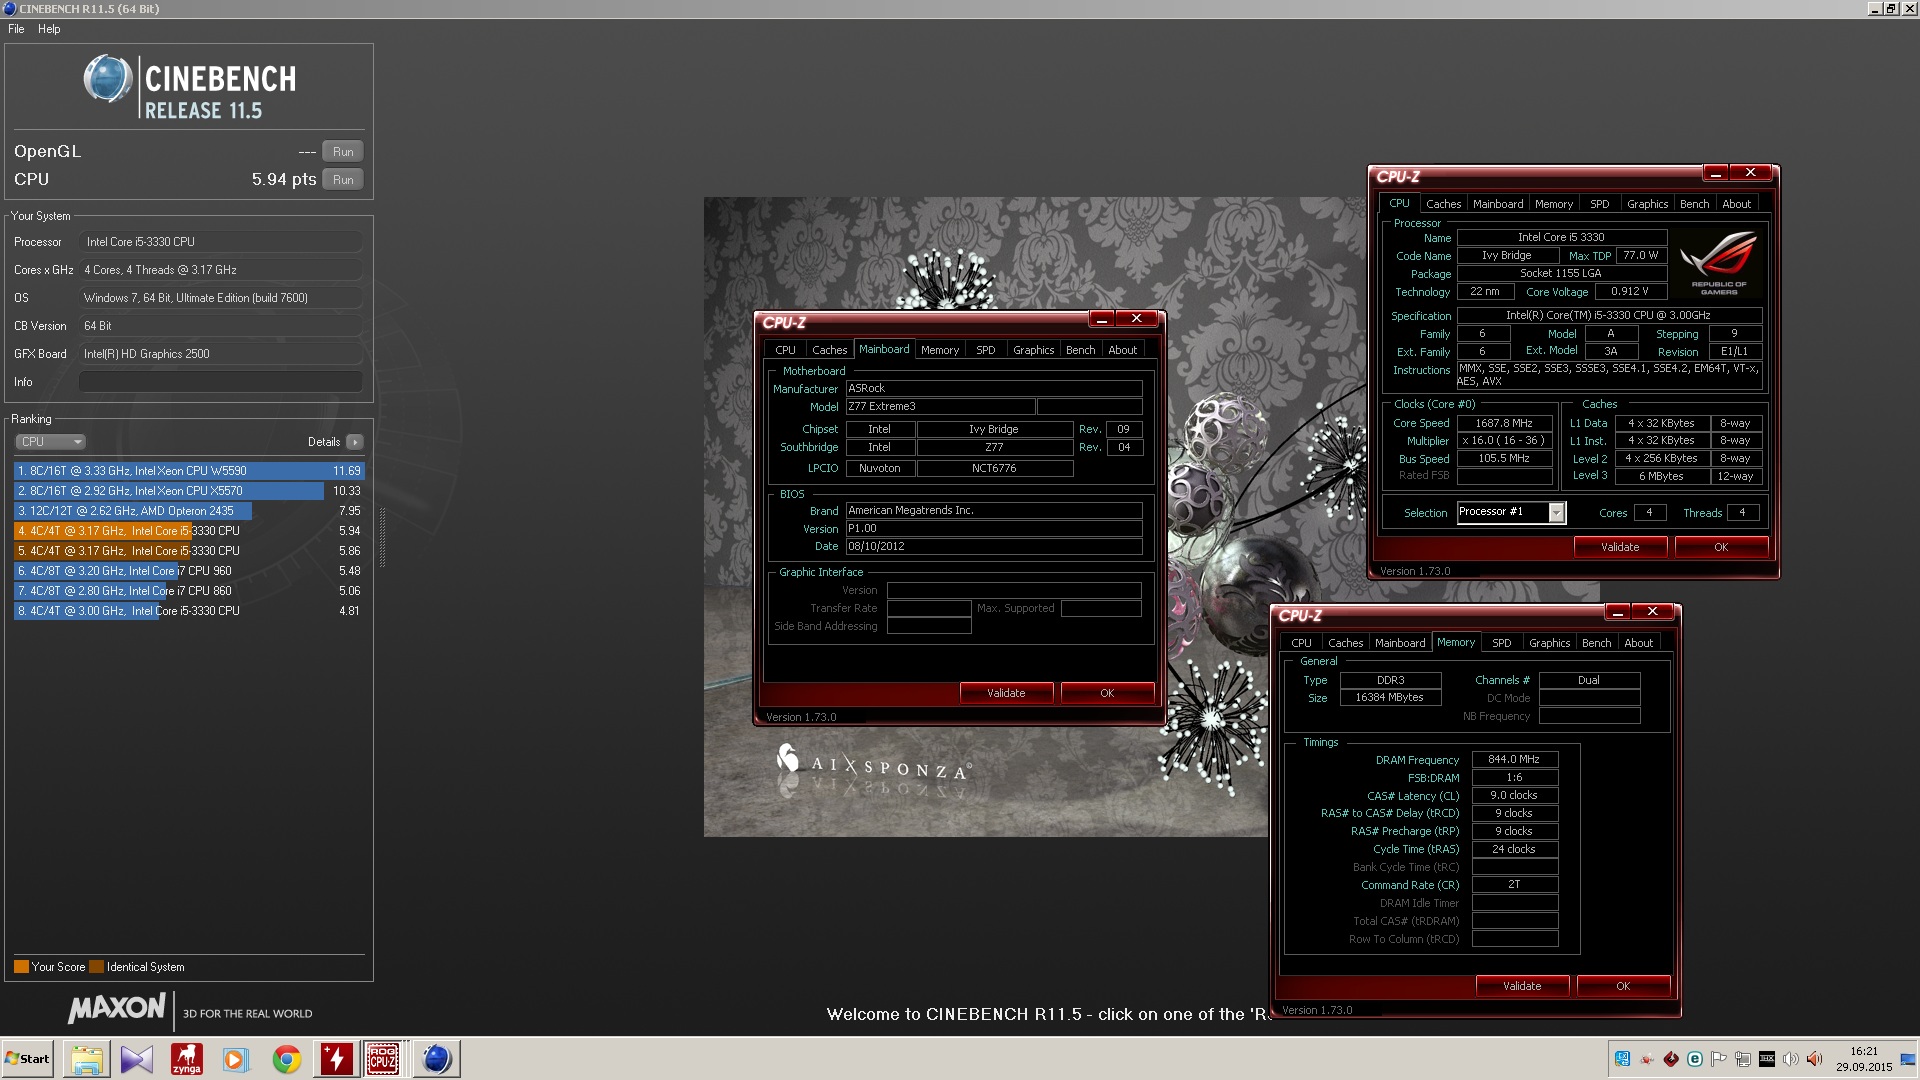Image resolution: width=1920 pixels, height=1080 pixels.
Task: Open the Start menu
Action: (28, 1059)
